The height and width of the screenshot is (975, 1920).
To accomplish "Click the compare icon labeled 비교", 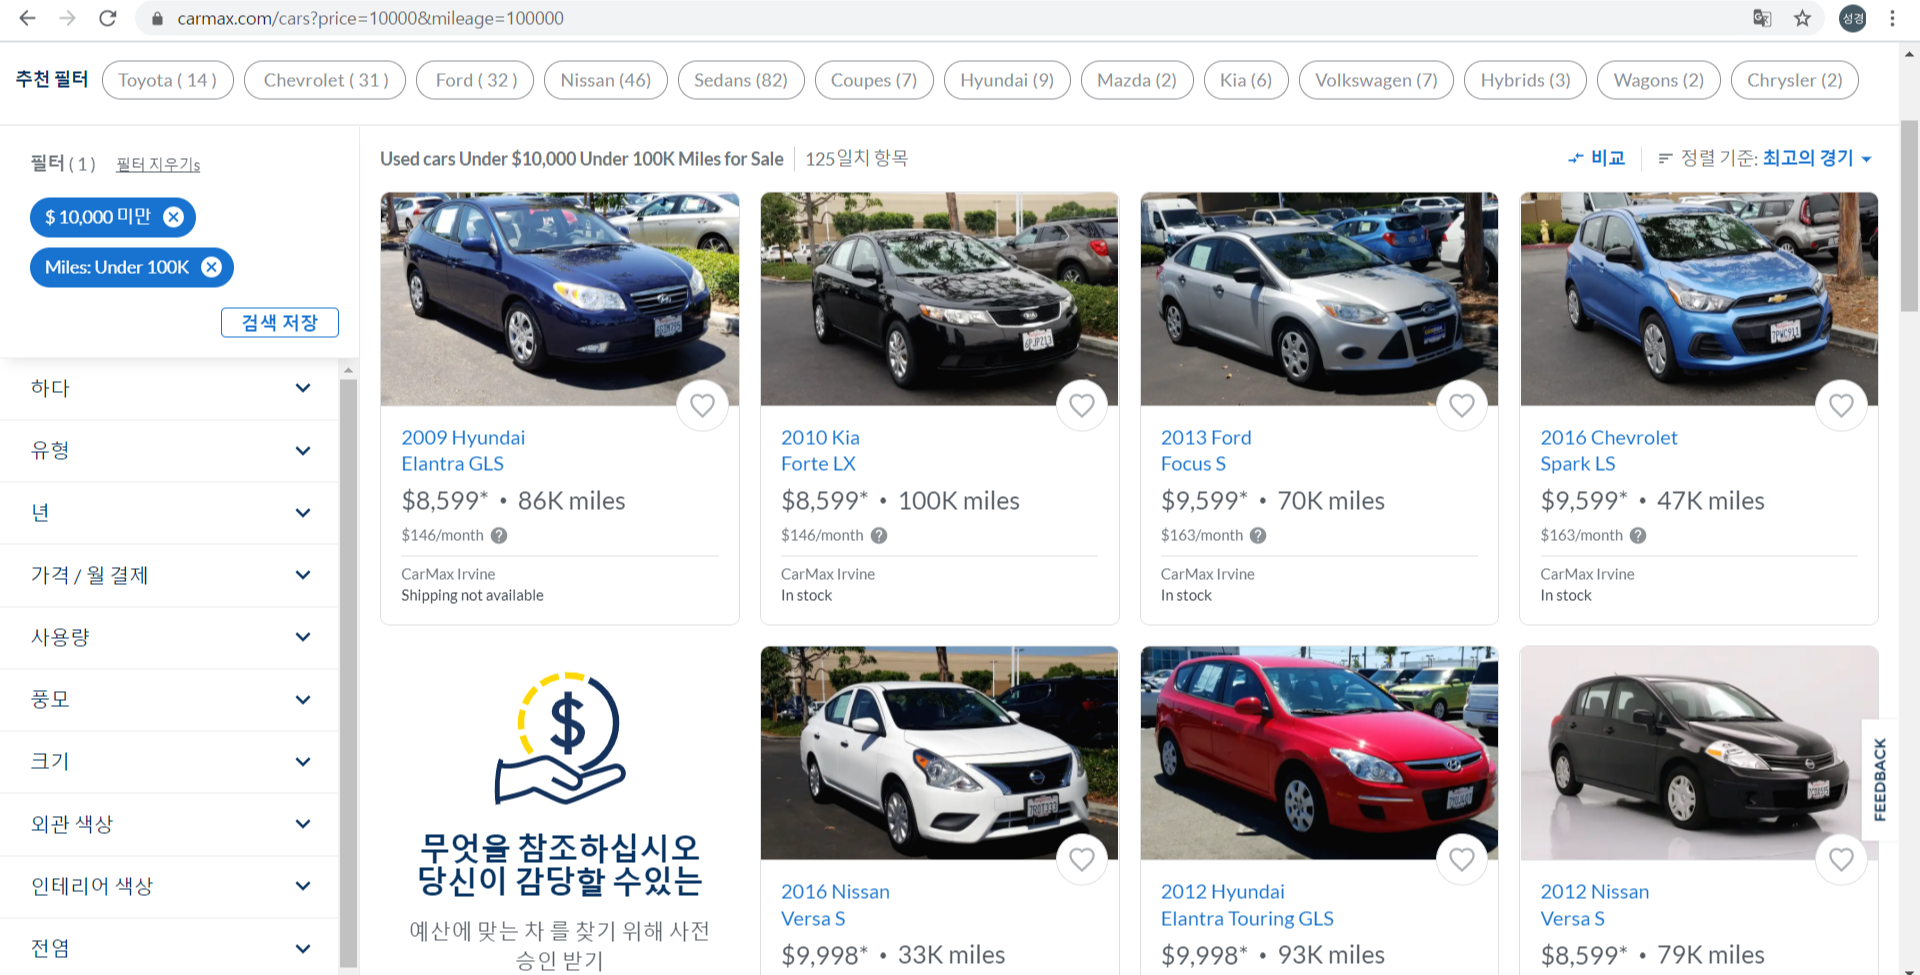I will coord(1576,158).
